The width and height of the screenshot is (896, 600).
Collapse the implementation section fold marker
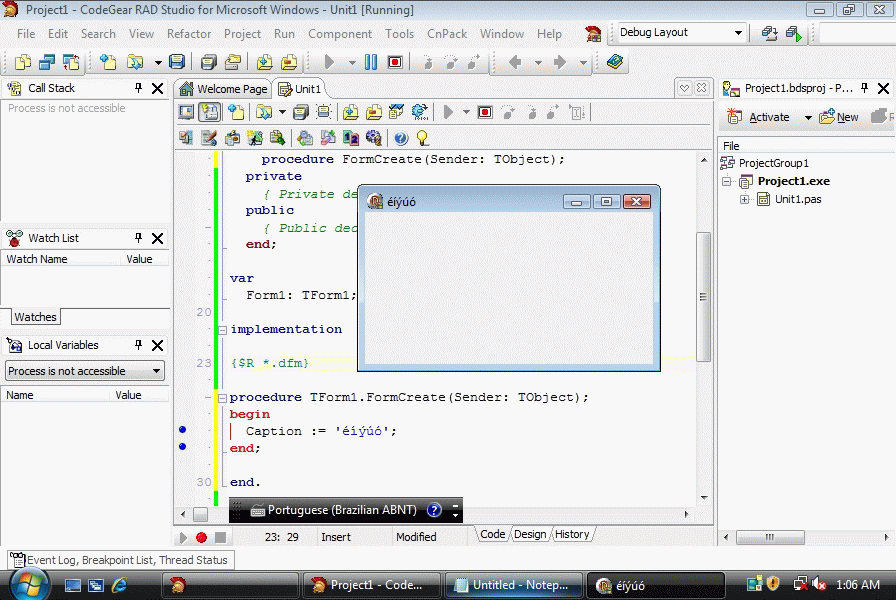pos(221,329)
